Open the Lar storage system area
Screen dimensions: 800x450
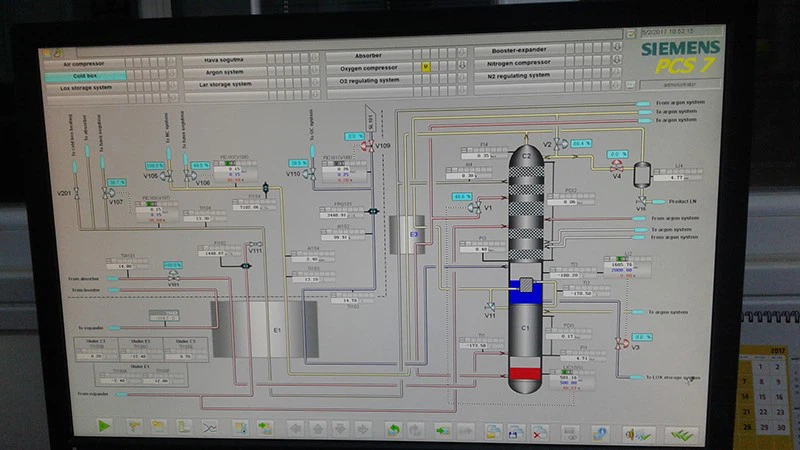tap(224, 84)
